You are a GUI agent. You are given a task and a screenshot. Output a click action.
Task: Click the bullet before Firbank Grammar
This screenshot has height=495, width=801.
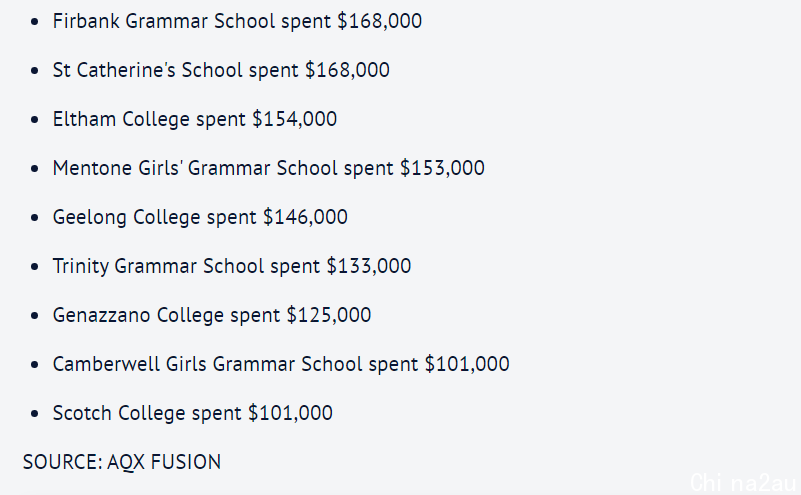click(x=34, y=22)
